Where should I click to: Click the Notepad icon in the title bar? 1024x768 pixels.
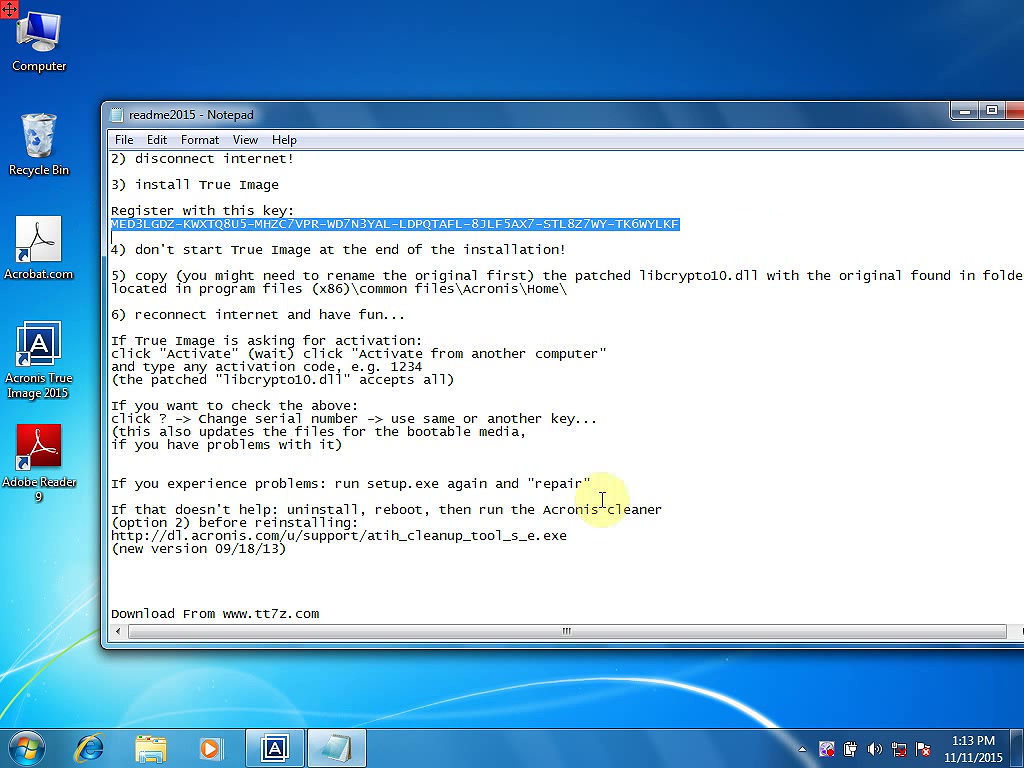click(117, 115)
